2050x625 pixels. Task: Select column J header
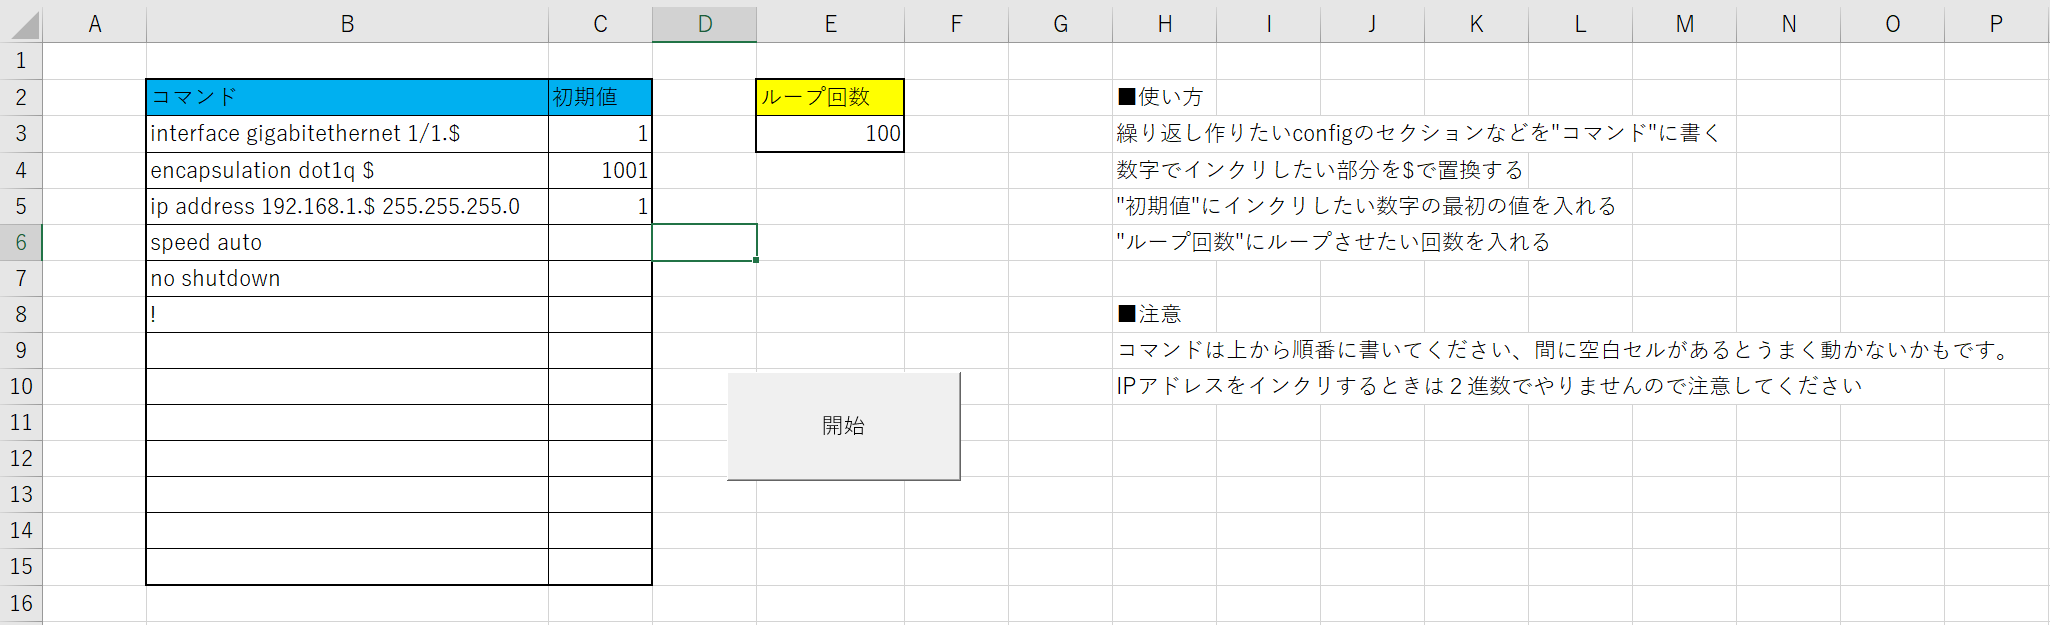coord(1373,24)
